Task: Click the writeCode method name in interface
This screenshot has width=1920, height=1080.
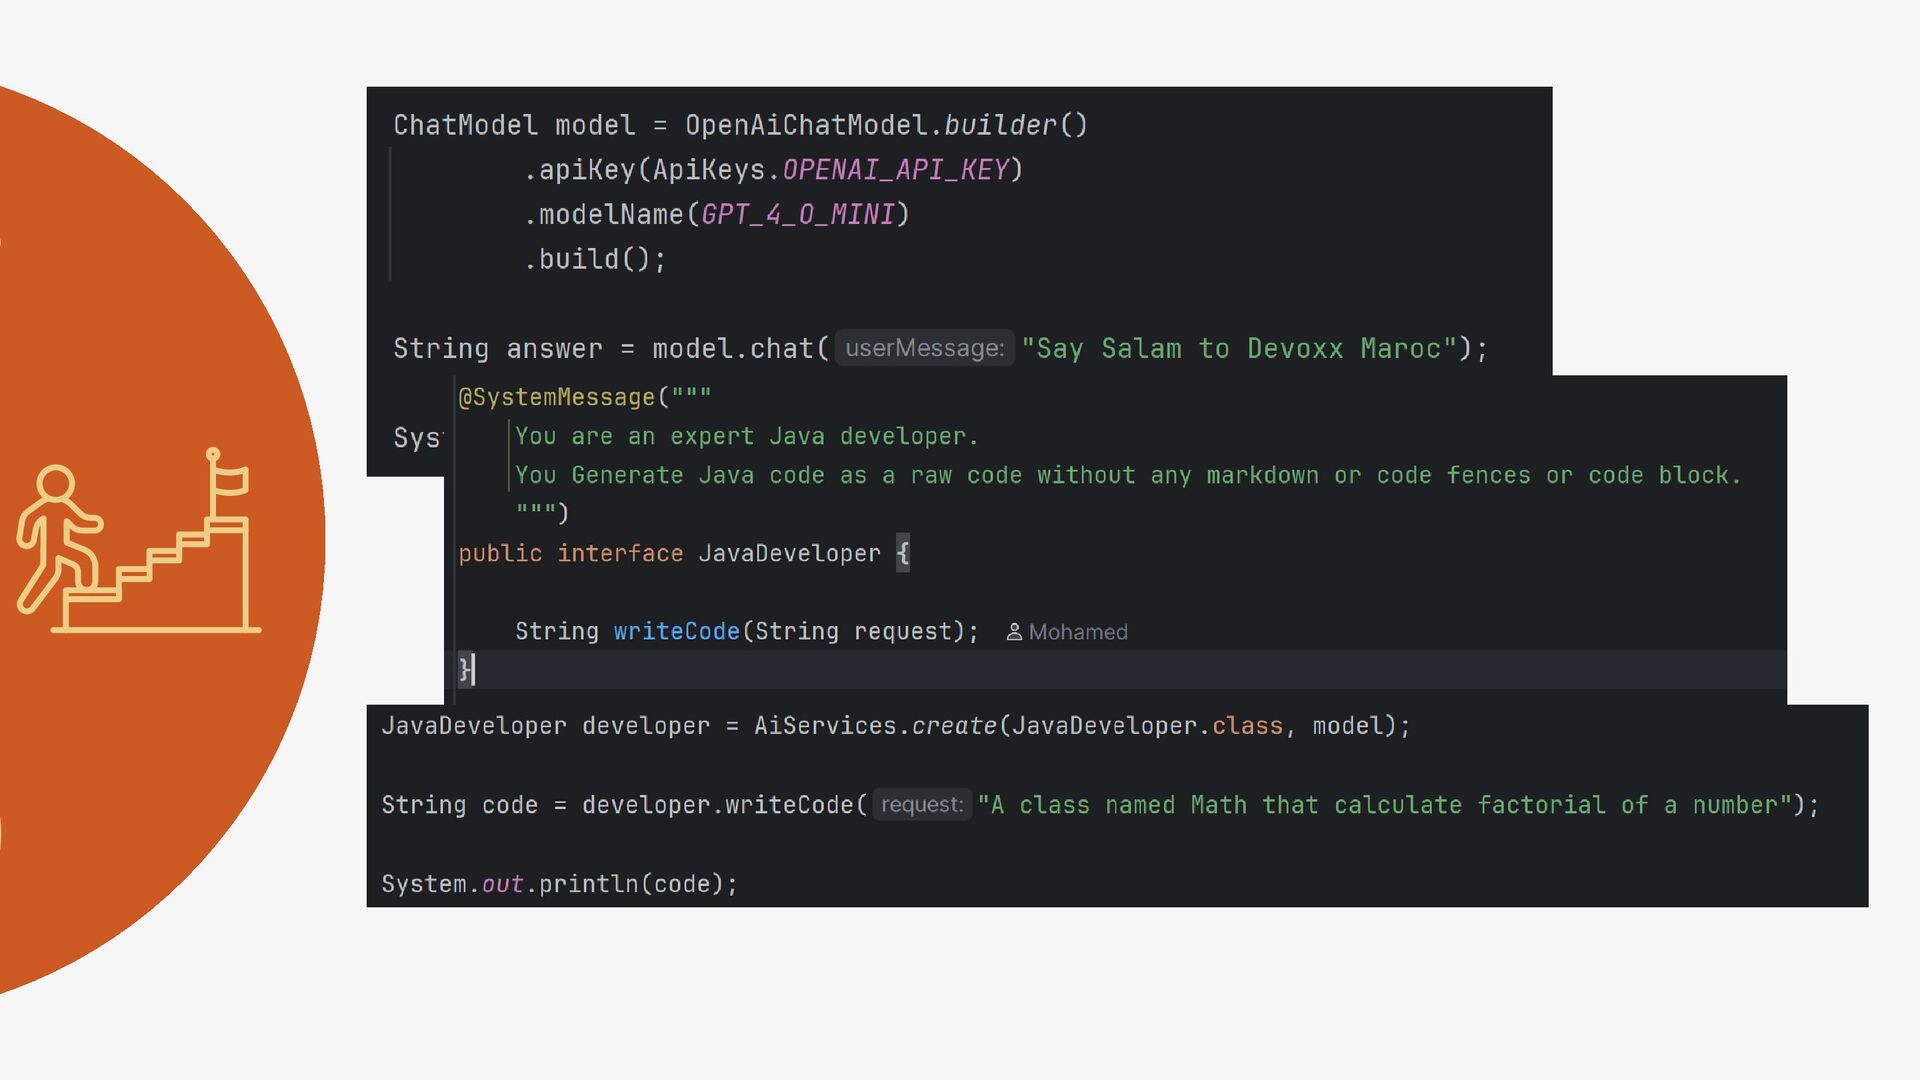Action: (676, 631)
